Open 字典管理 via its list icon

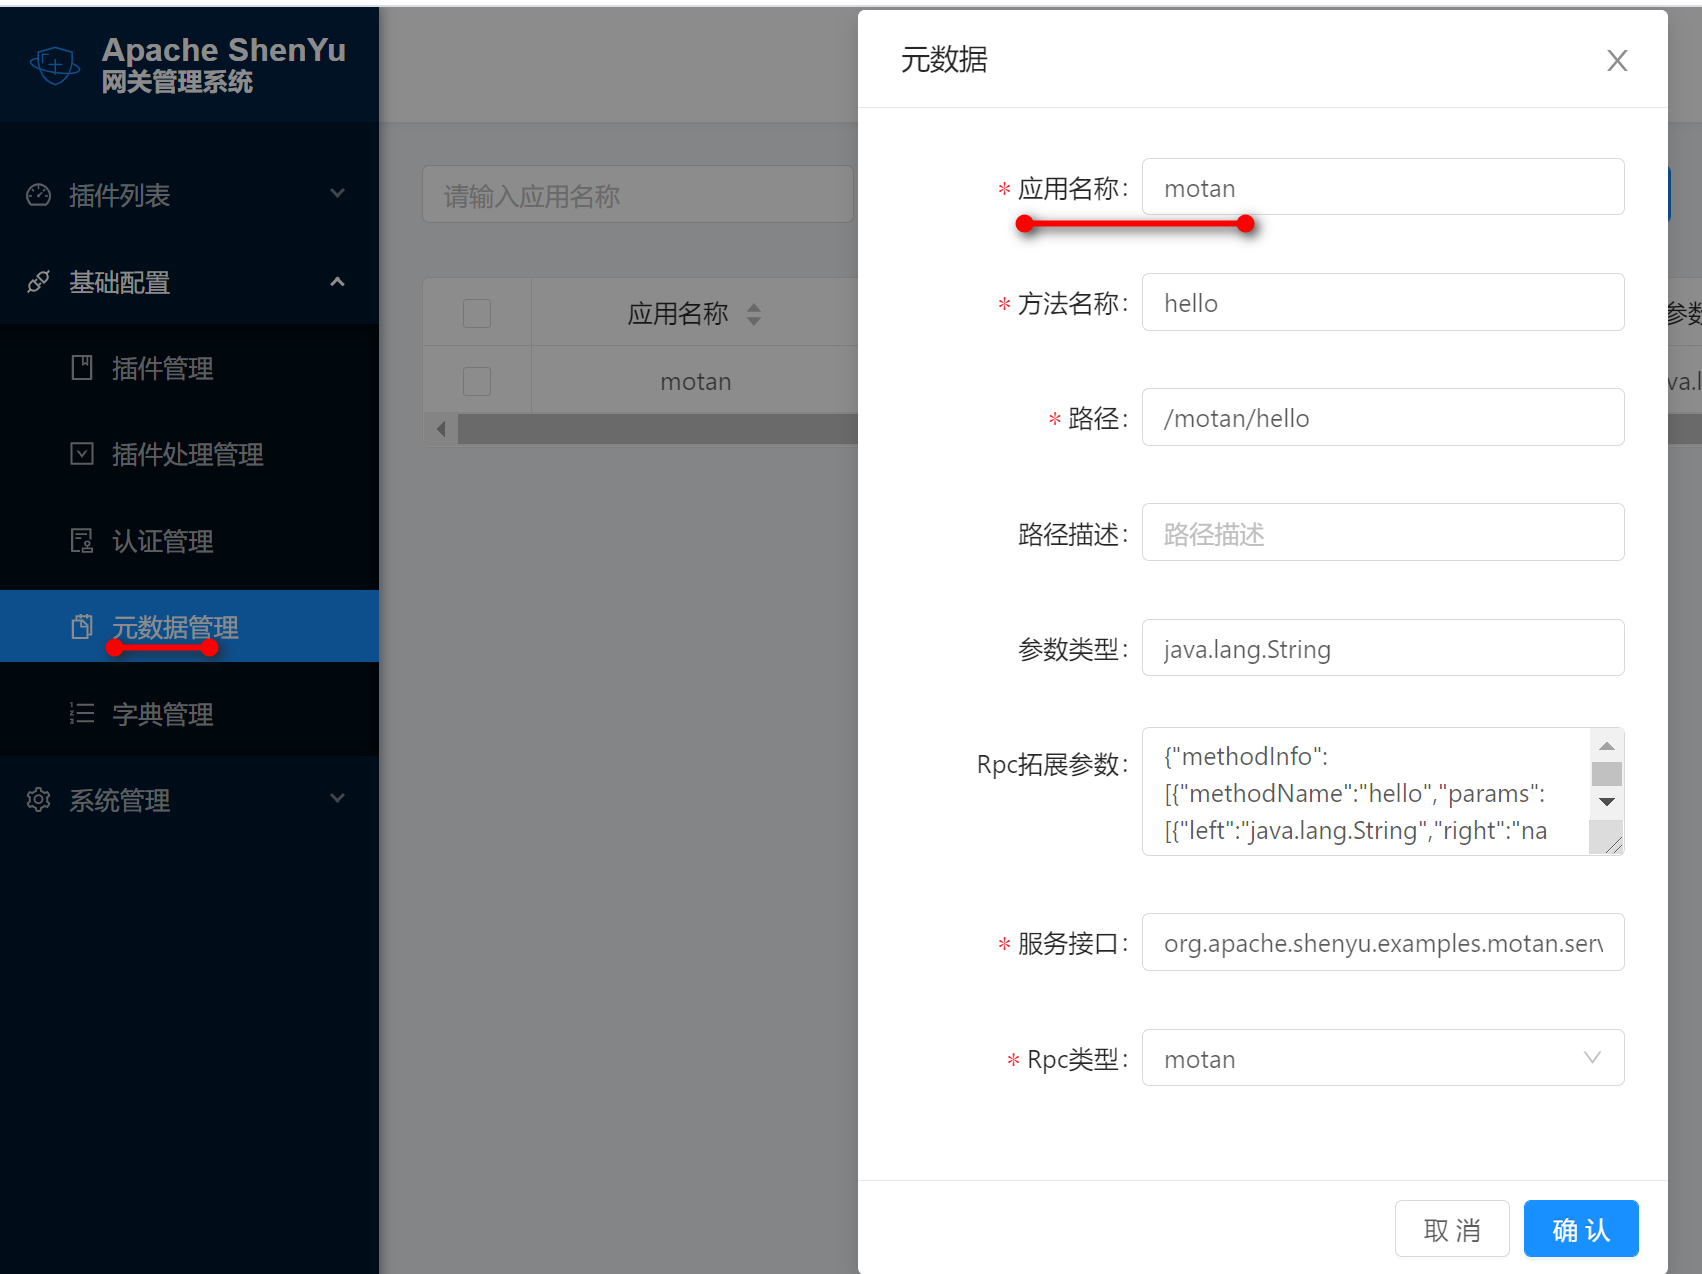coord(82,713)
